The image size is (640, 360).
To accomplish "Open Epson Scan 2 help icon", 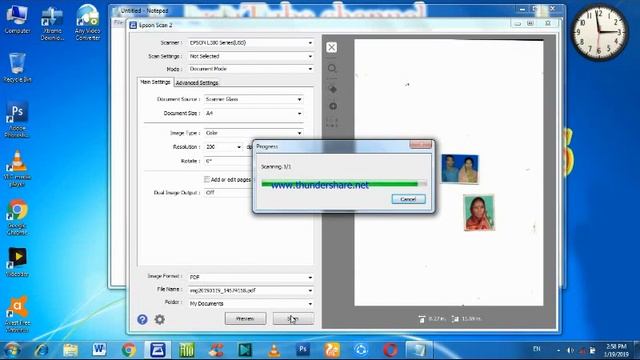I will pos(142,319).
